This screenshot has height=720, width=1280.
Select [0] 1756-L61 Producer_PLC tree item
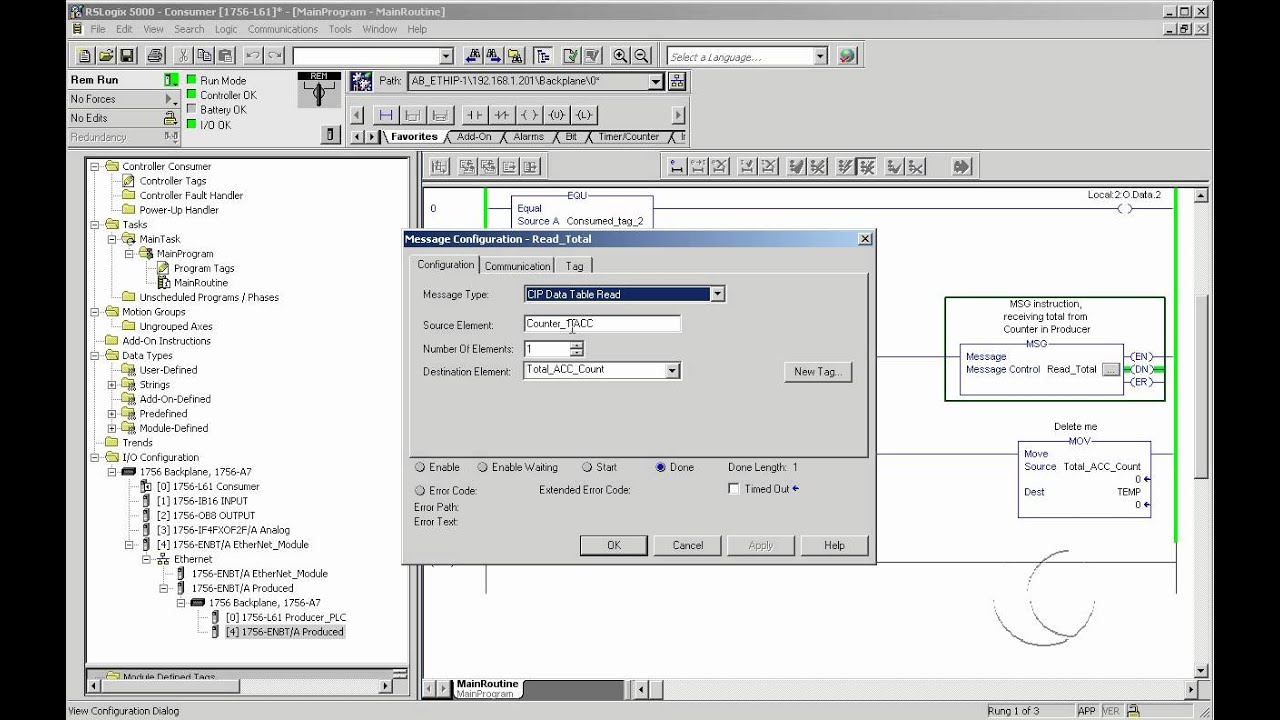(284, 617)
